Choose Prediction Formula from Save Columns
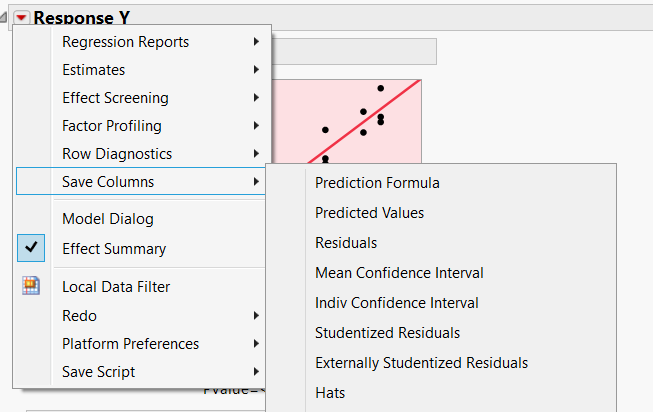653x412 pixels. [377, 183]
